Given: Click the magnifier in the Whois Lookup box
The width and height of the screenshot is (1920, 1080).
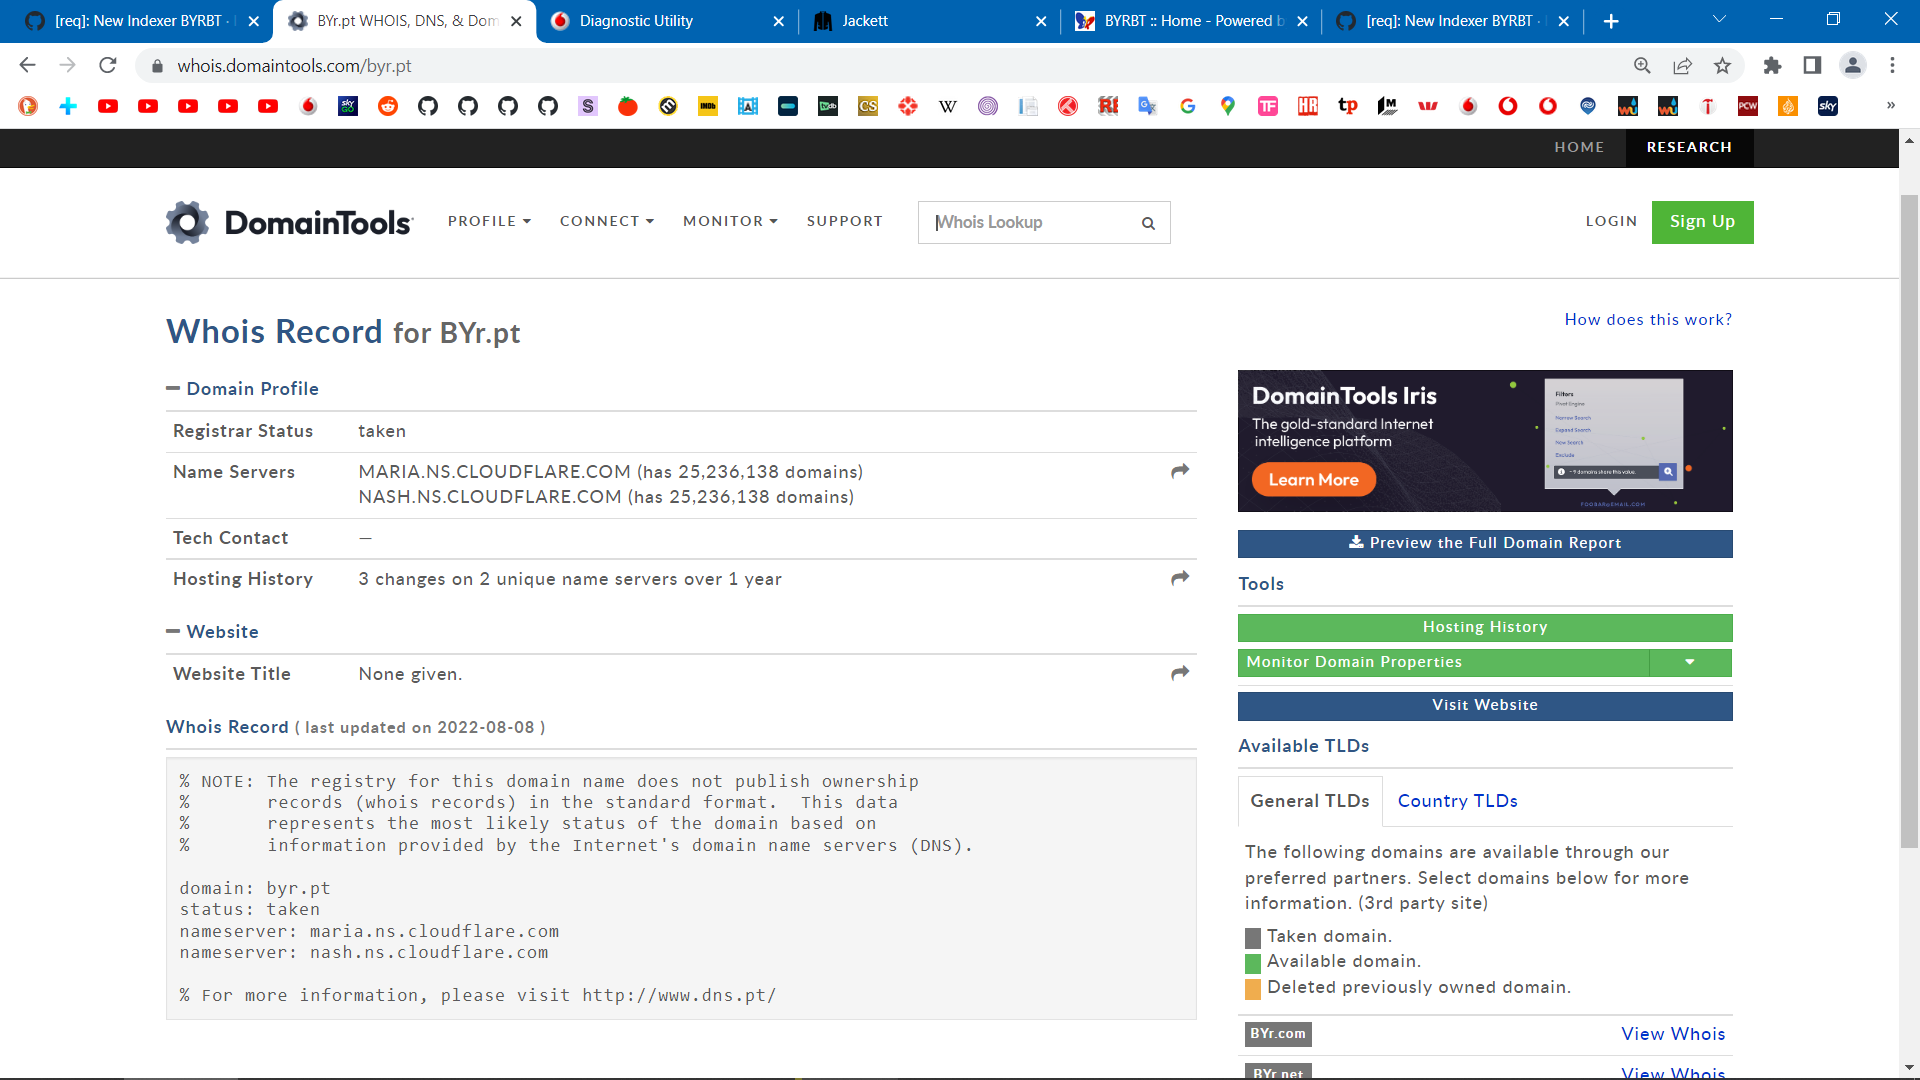Looking at the screenshot, I should [1148, 223].
